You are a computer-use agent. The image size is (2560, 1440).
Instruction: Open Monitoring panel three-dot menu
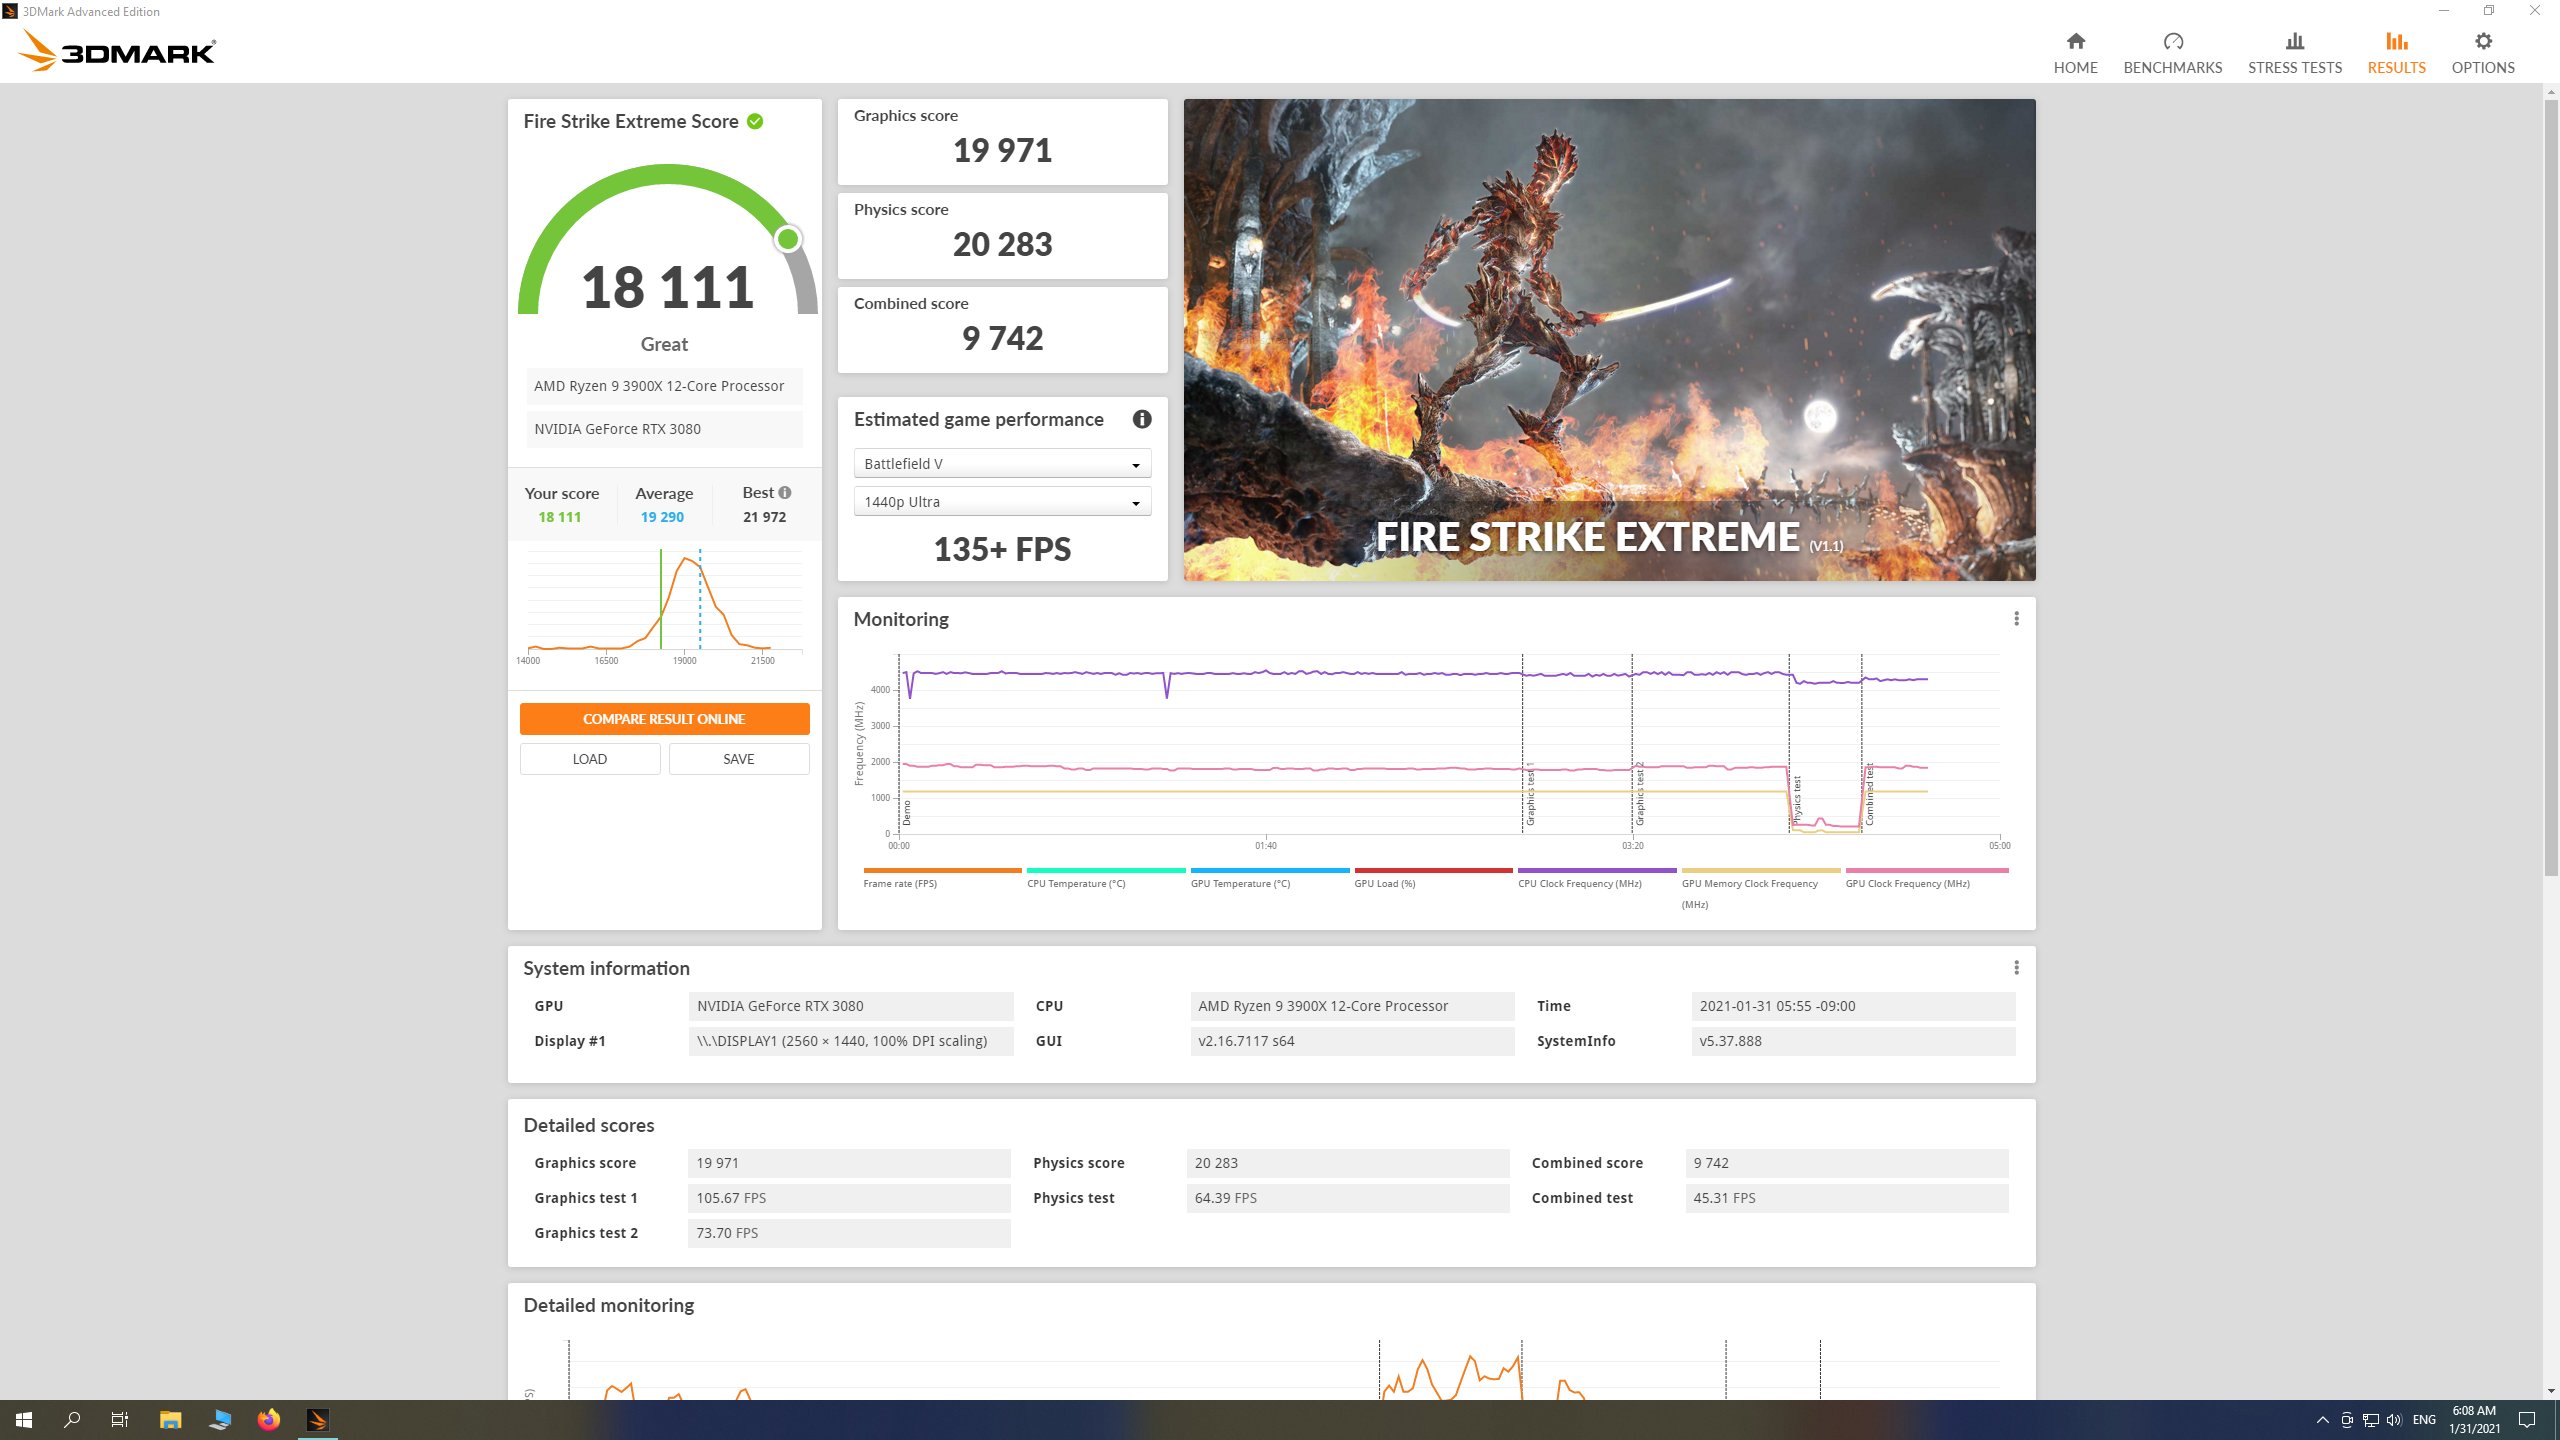click(2016, 619)
